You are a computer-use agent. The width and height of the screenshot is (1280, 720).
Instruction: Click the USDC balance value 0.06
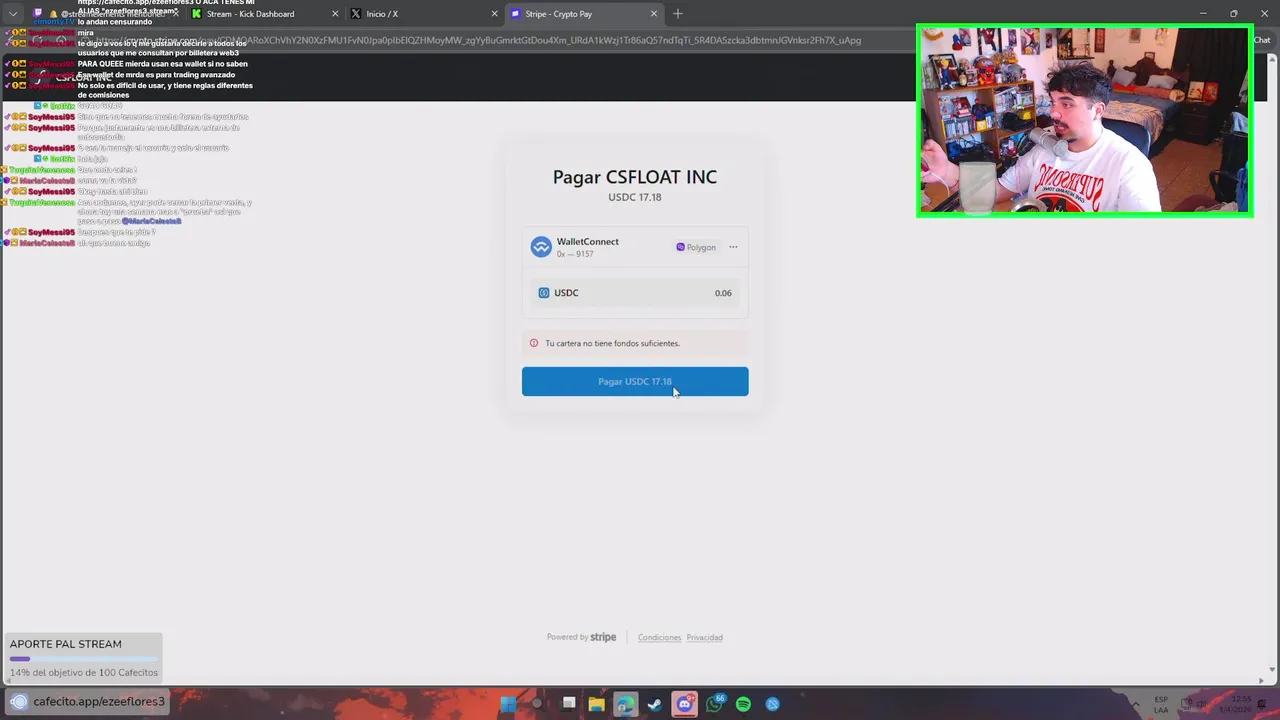click(723, 293)
